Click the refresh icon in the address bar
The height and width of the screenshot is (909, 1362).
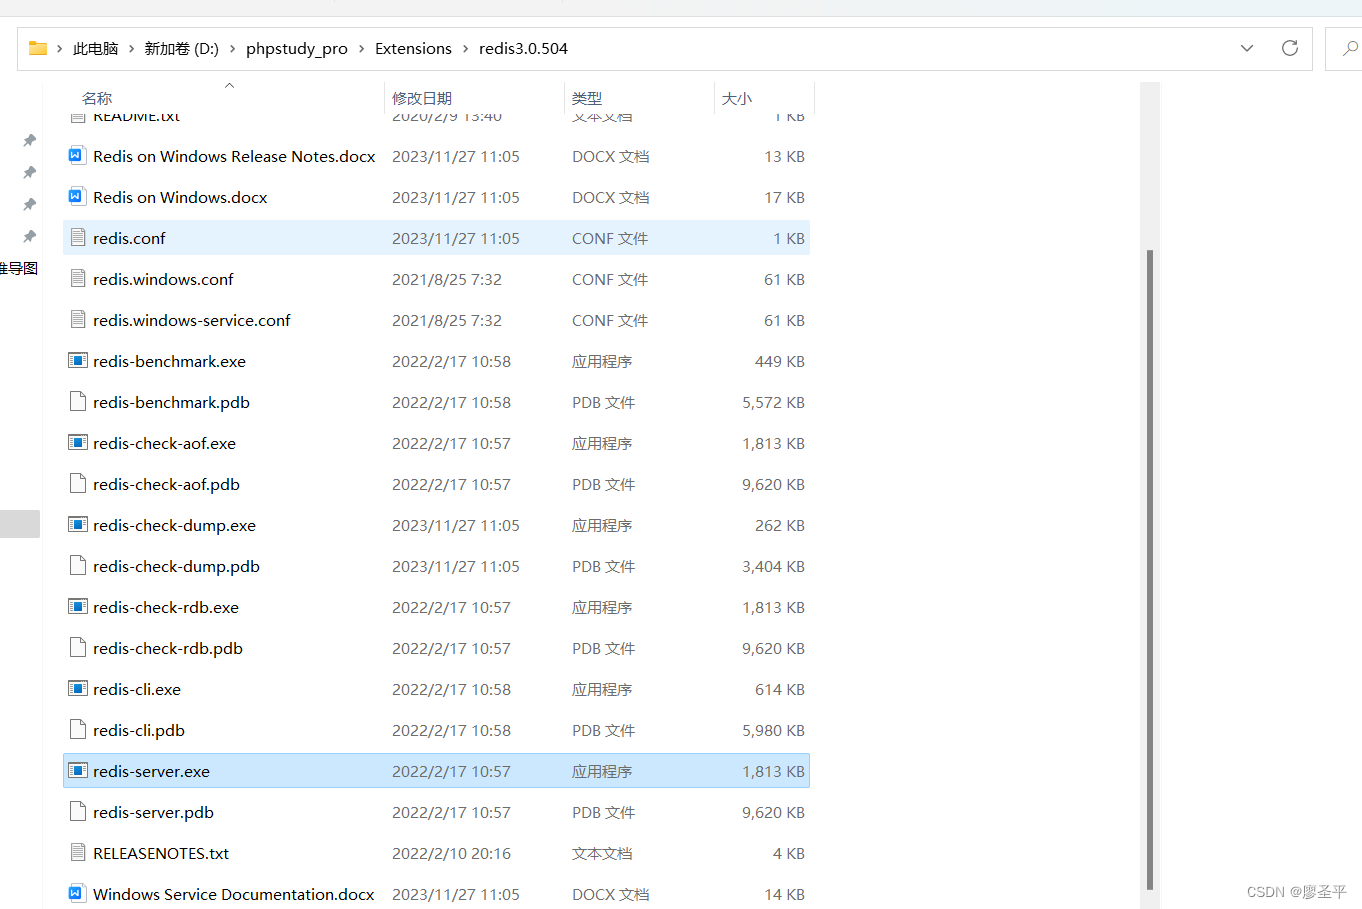tap(1289, 47)
